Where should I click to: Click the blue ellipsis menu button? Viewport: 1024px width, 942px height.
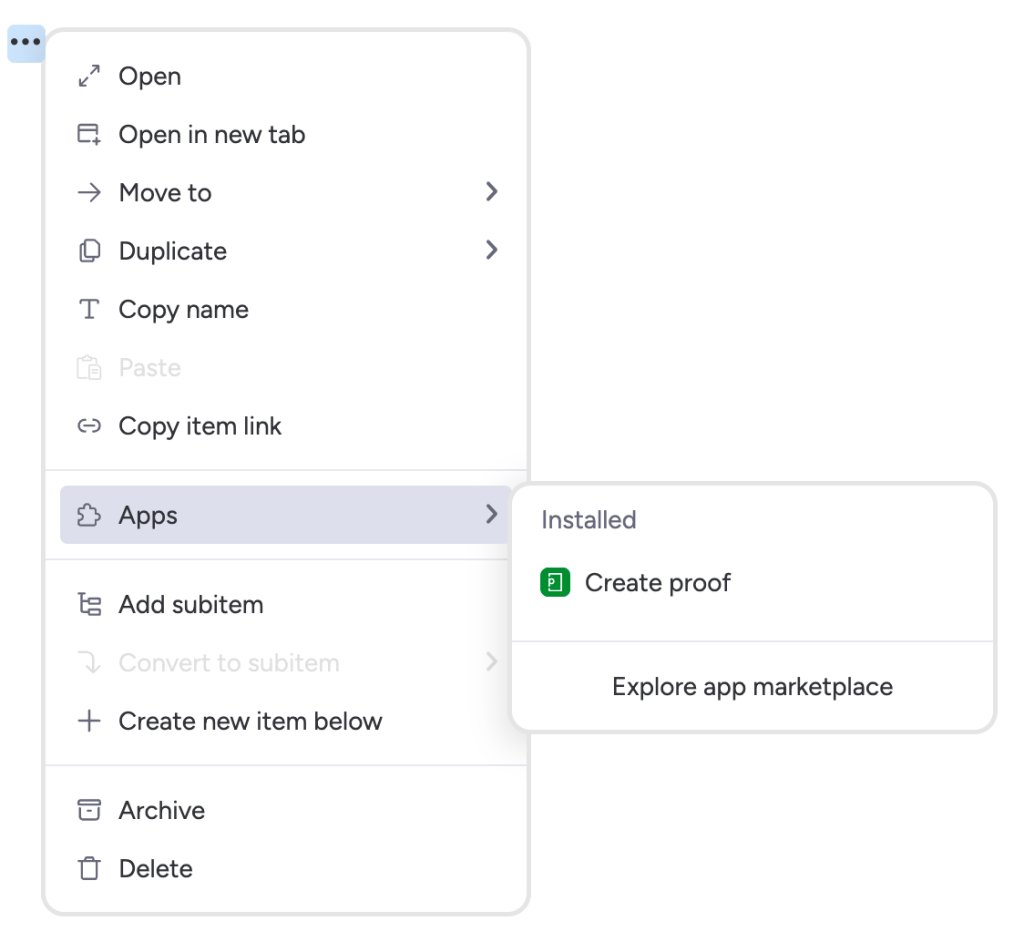point(25,43)
